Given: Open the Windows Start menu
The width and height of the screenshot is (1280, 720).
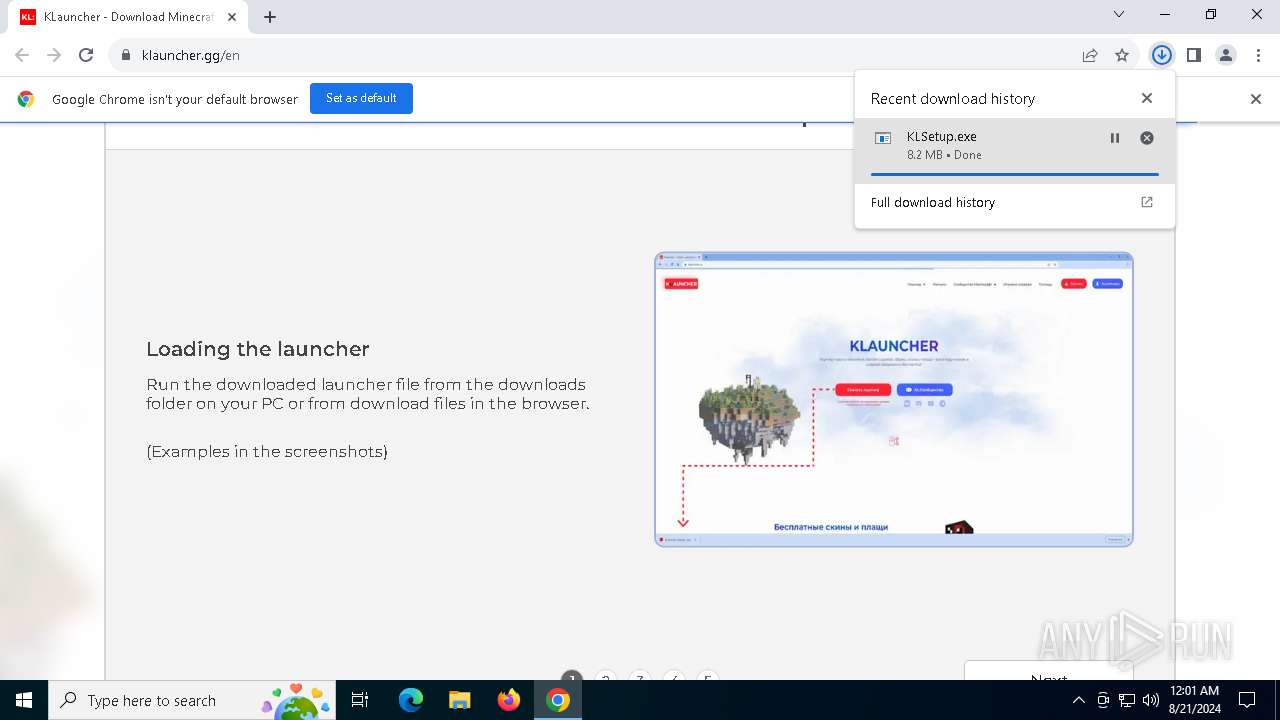Looking at the screenshot, I should point(24,700).
